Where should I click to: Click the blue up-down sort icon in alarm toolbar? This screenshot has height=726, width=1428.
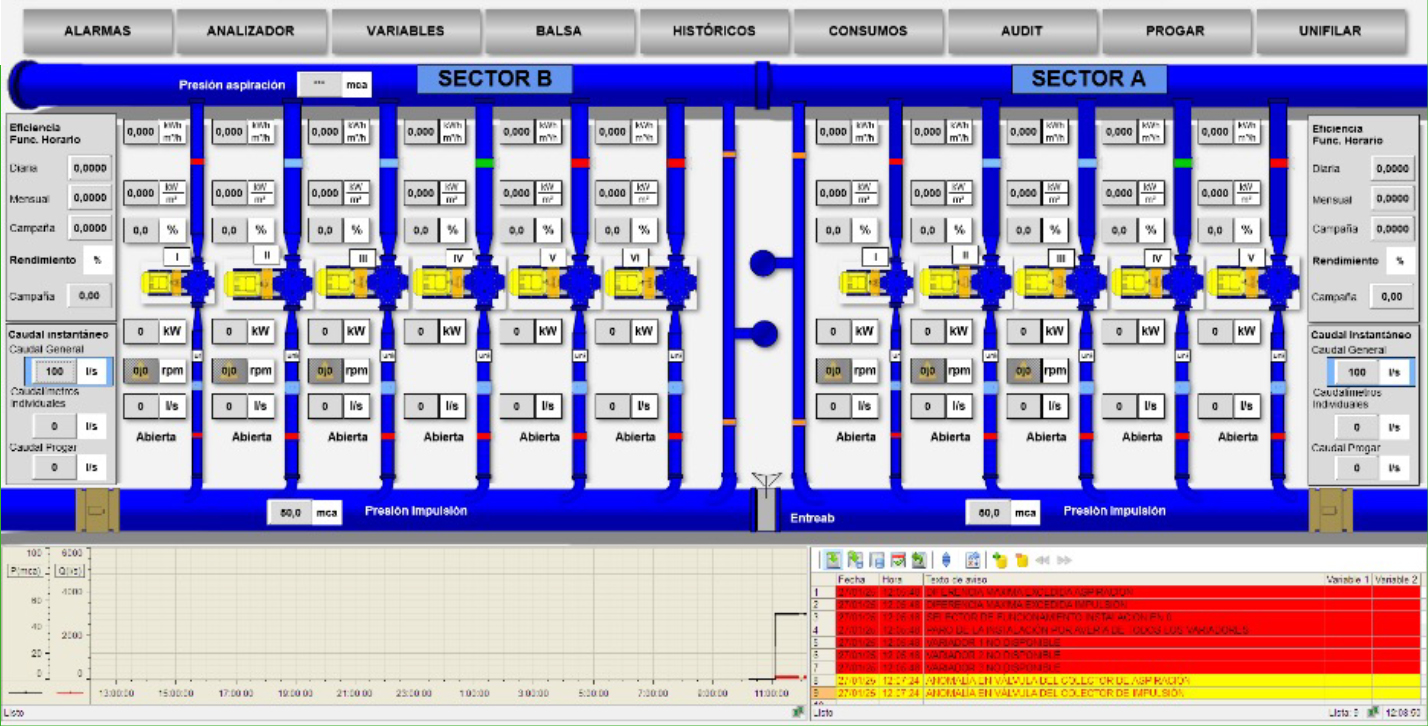pyautogui.click(x=946, y=560)
